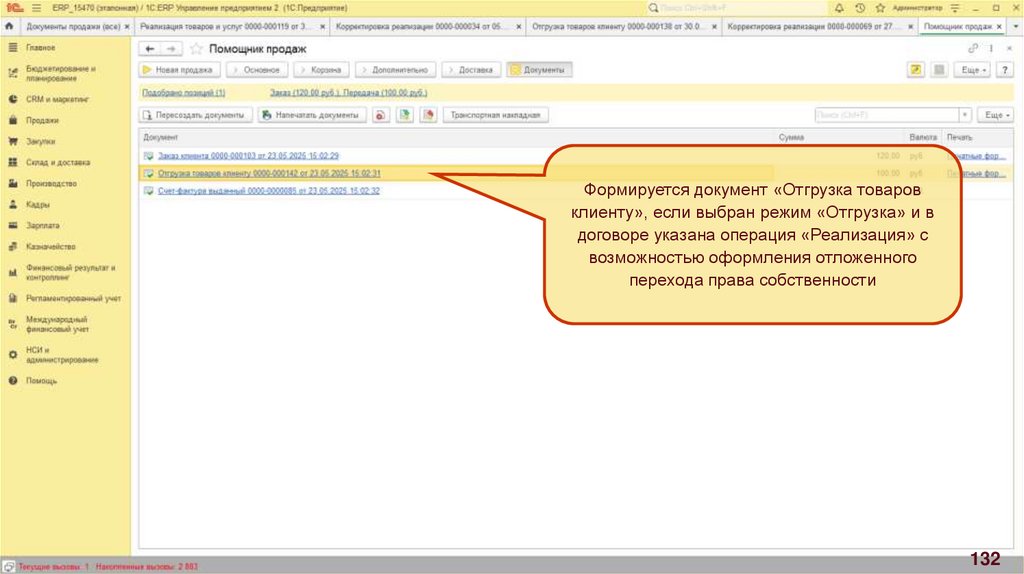The image size is (1024, 574).
Task: Click the forward navigation arrow
Action: click(171, 49)
